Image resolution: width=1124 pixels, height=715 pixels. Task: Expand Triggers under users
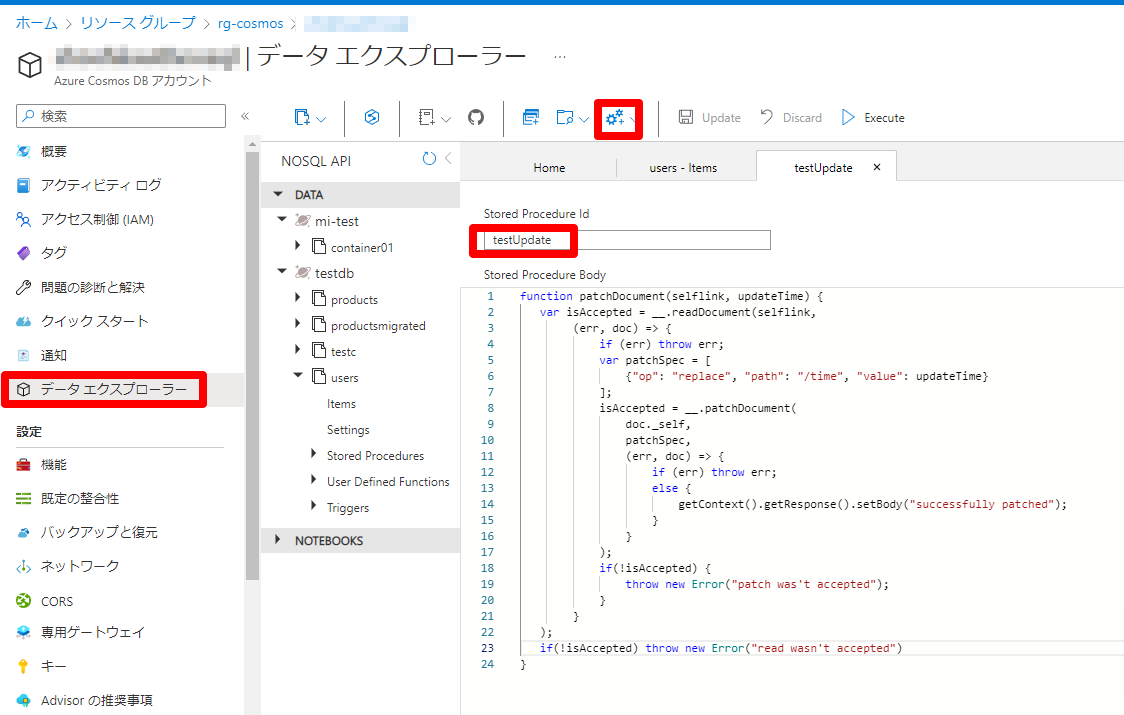click(x=313, y=505)
